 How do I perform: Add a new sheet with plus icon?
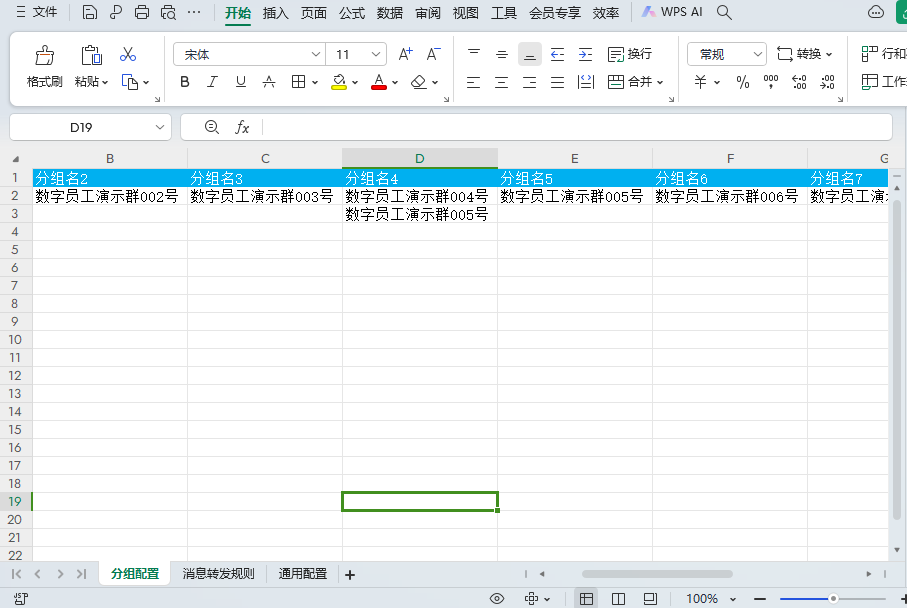350,574
